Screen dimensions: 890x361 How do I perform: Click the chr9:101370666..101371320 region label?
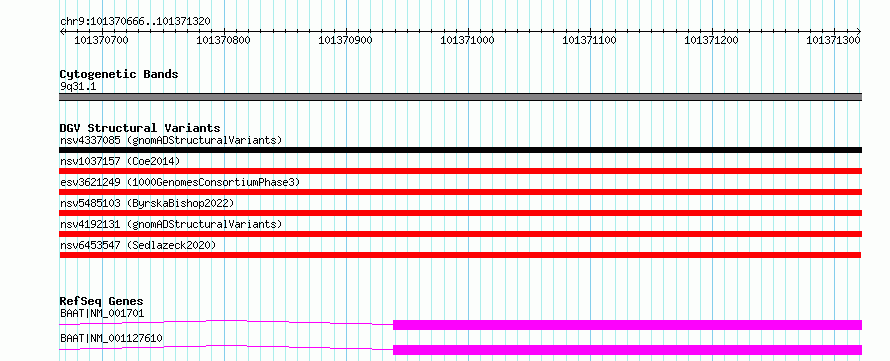pyautogui.click(x=135, y=22)
